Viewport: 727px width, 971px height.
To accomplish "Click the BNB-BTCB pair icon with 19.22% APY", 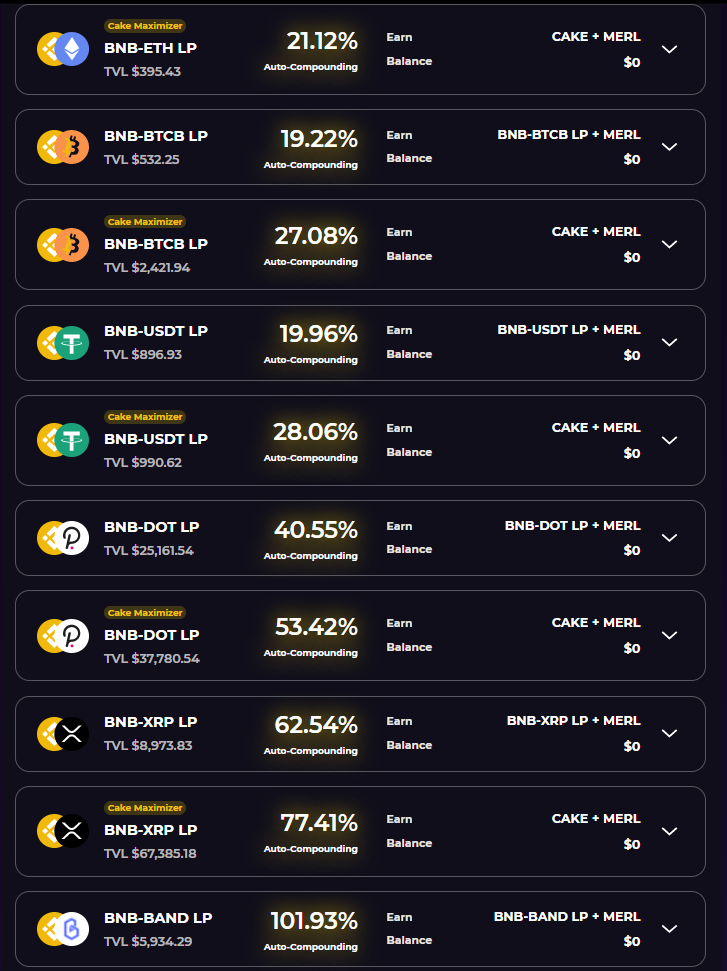I will 63,147.
